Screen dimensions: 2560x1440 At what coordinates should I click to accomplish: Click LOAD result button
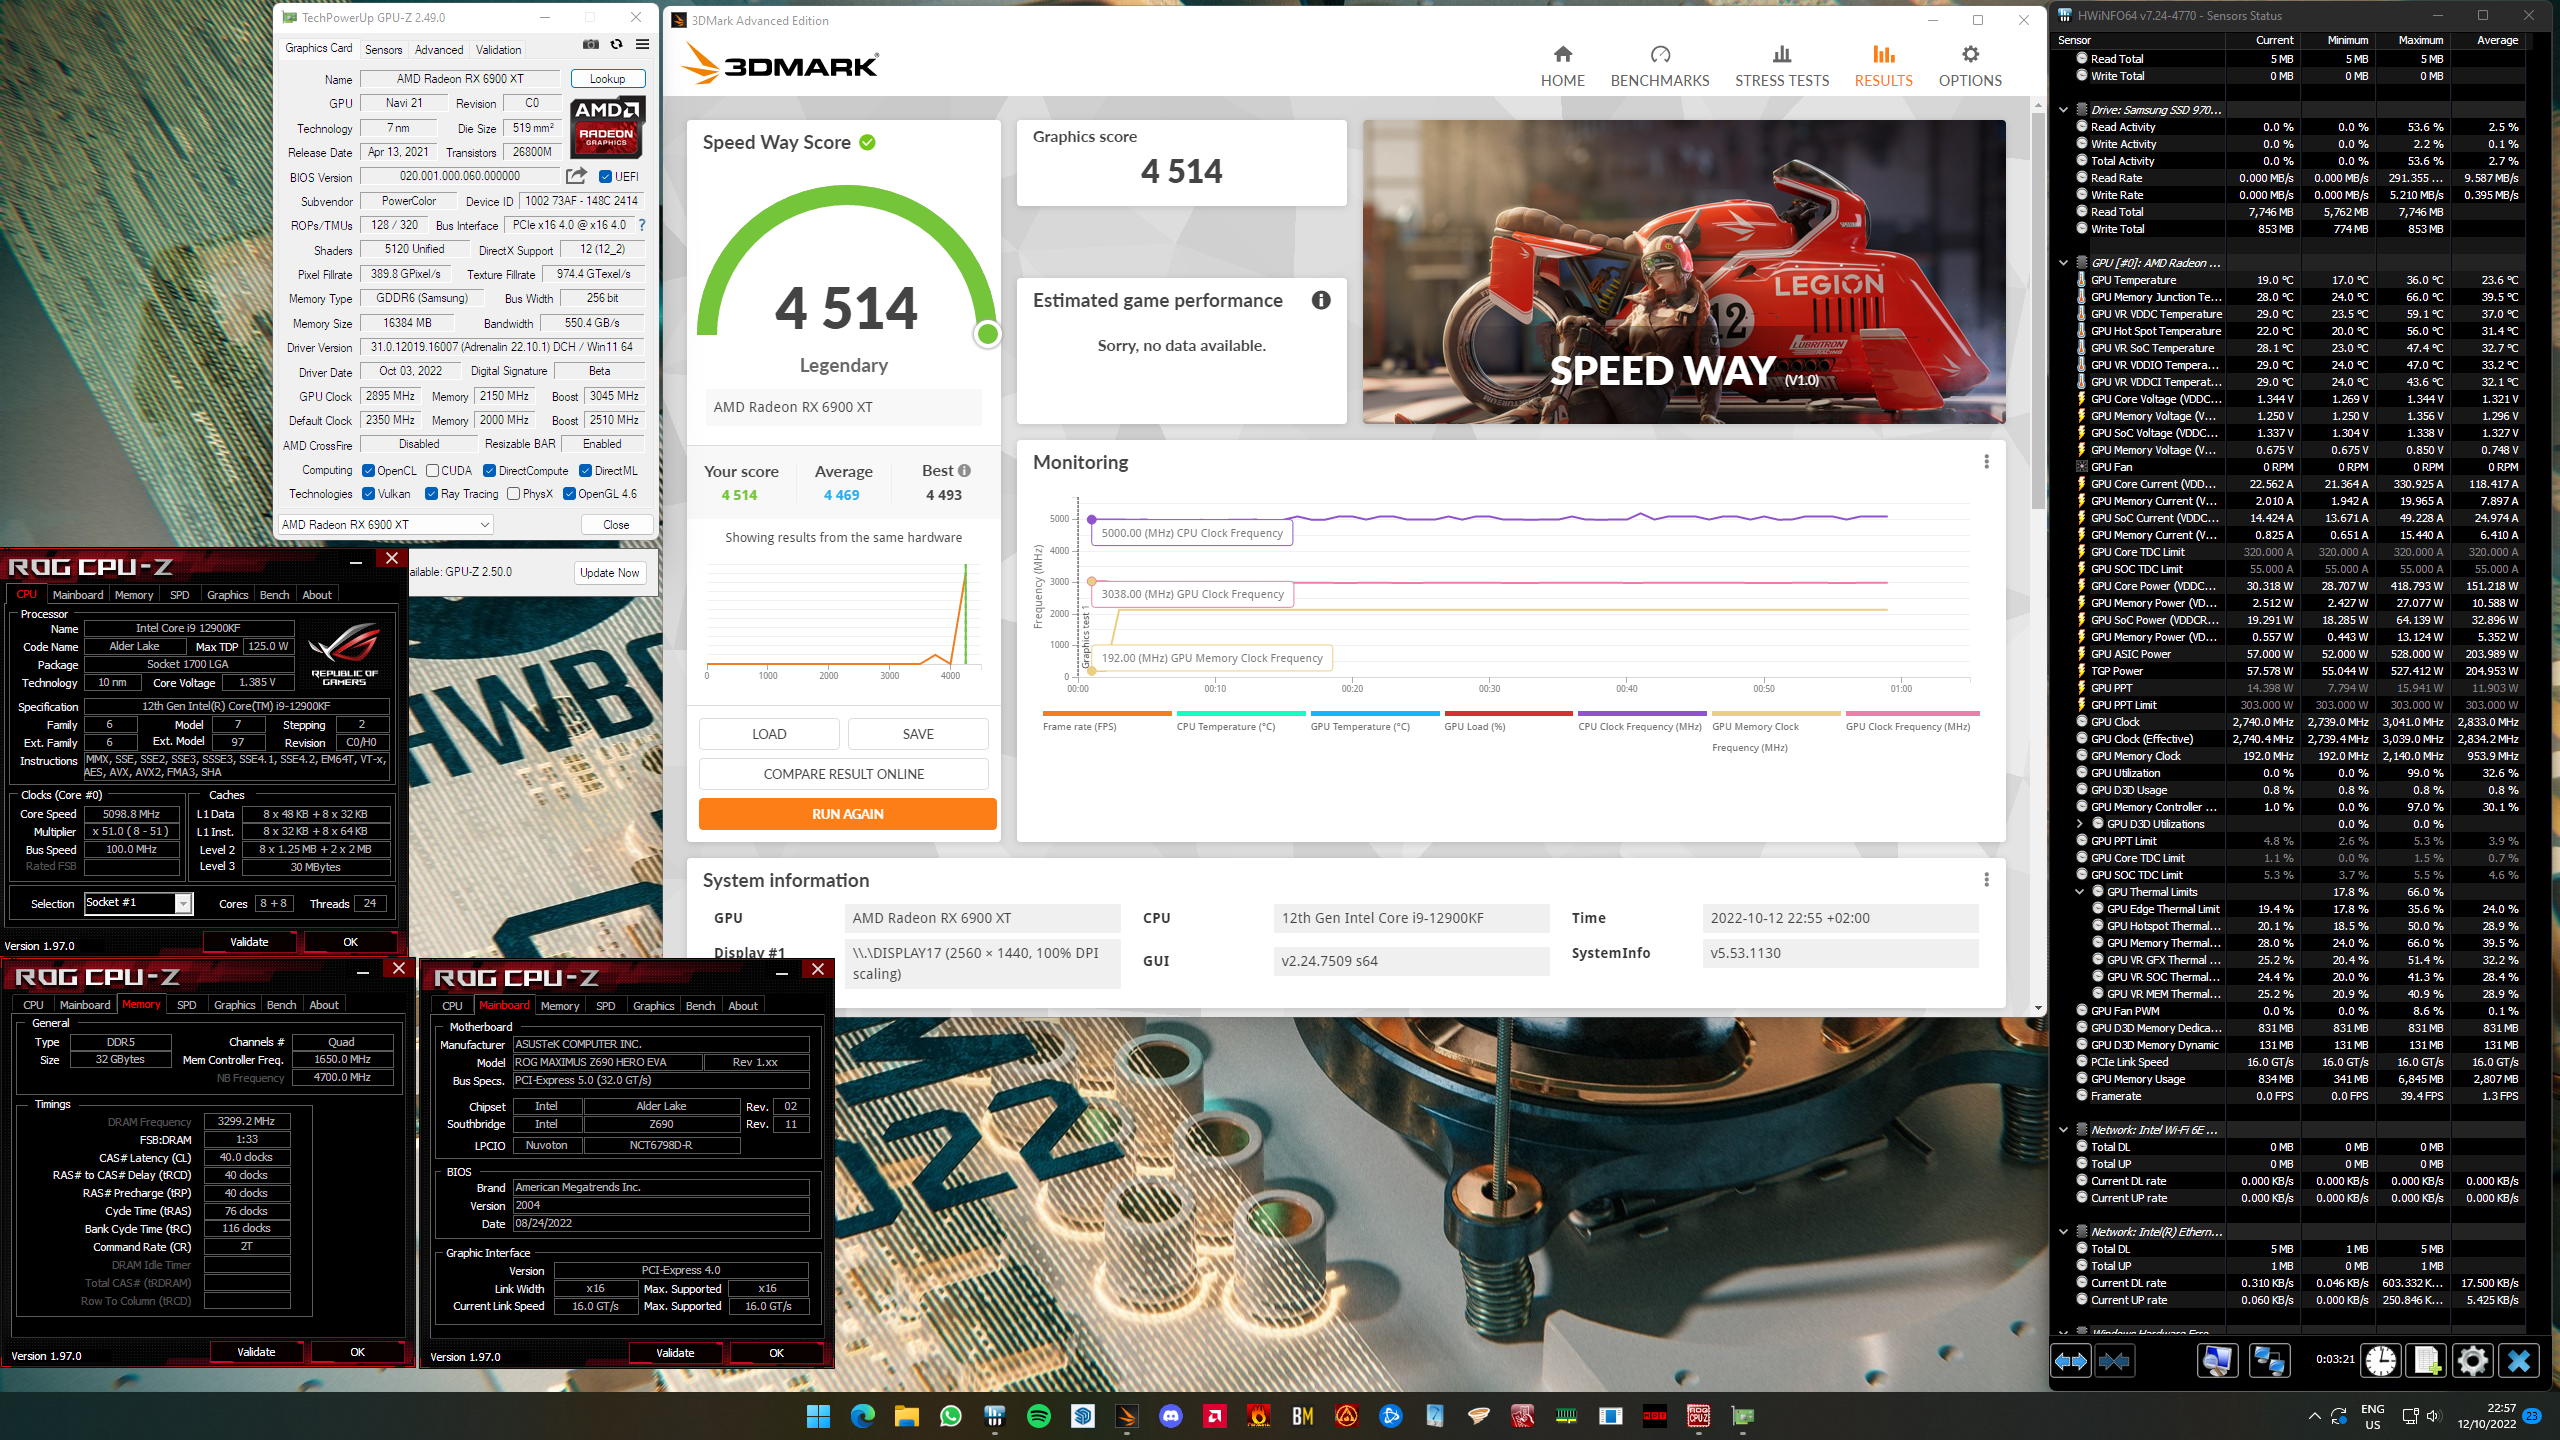click(769, 734)
